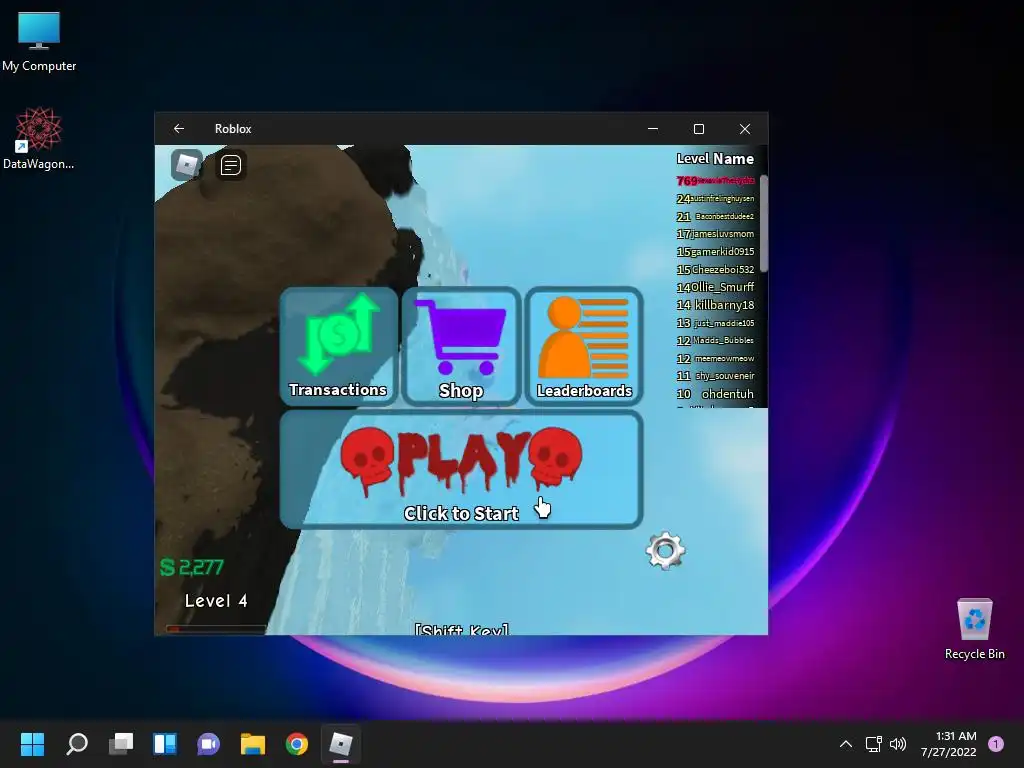The image size is (1024, 768).
Task: Open taskbar Search magnifier
Action: point(77,744)
